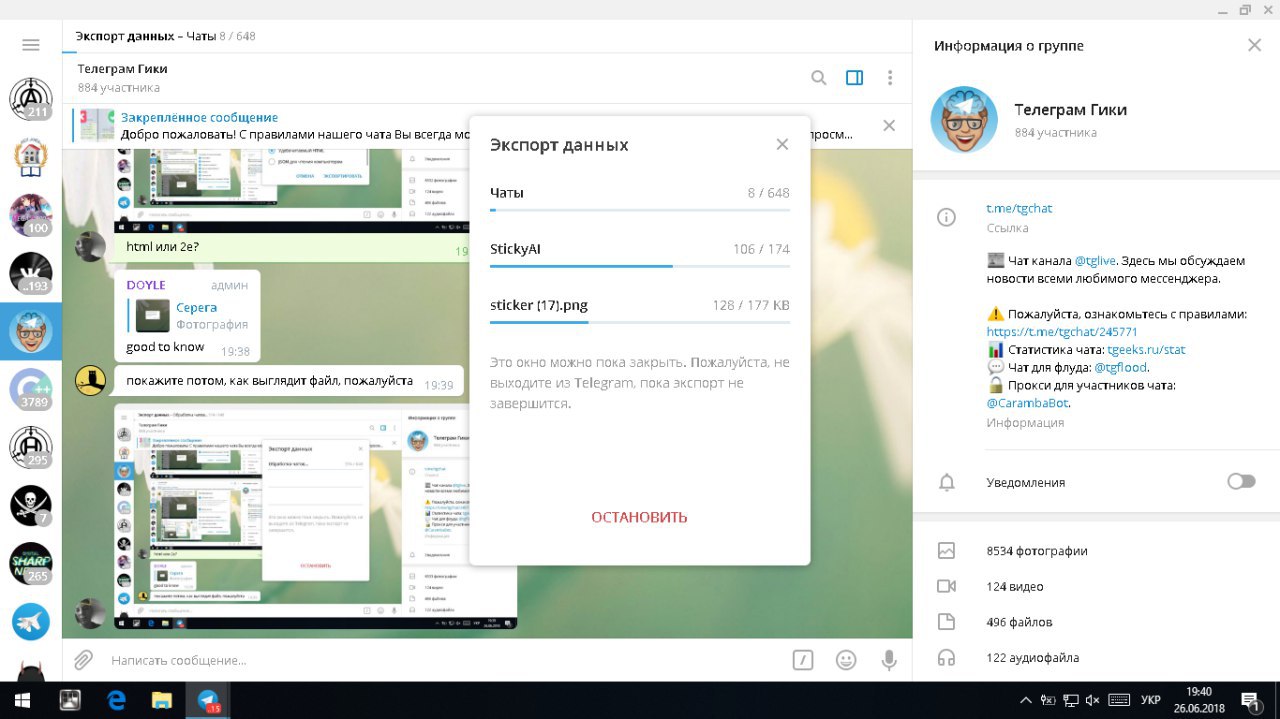Open the @CarambaBot proxy link
This screenshot has height=719, width=1280.
click(x=1027, y=403)
